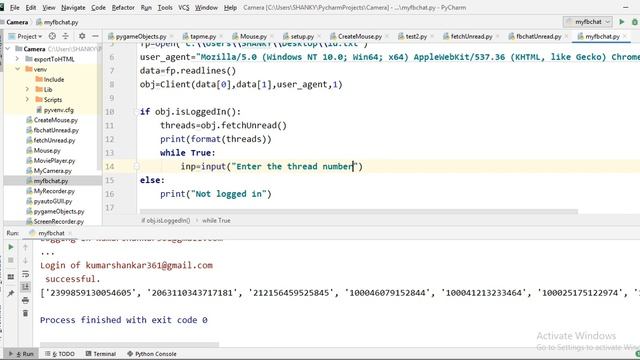Open the Python Console tool window

[x=152, y=354]
